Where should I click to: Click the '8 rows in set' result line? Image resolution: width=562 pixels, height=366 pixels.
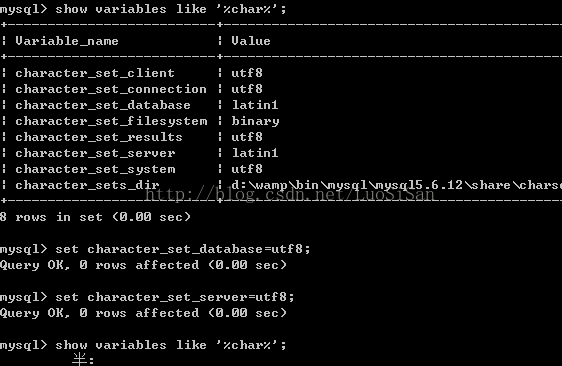point(95,217)
